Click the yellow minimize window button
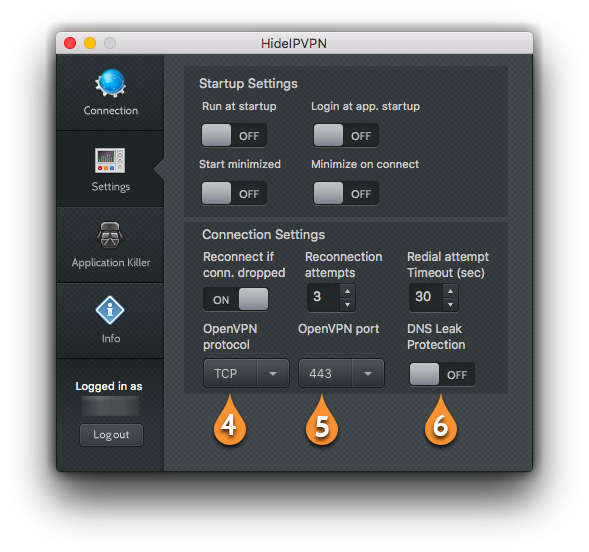The image size is (589, 552). coord(90,43)
